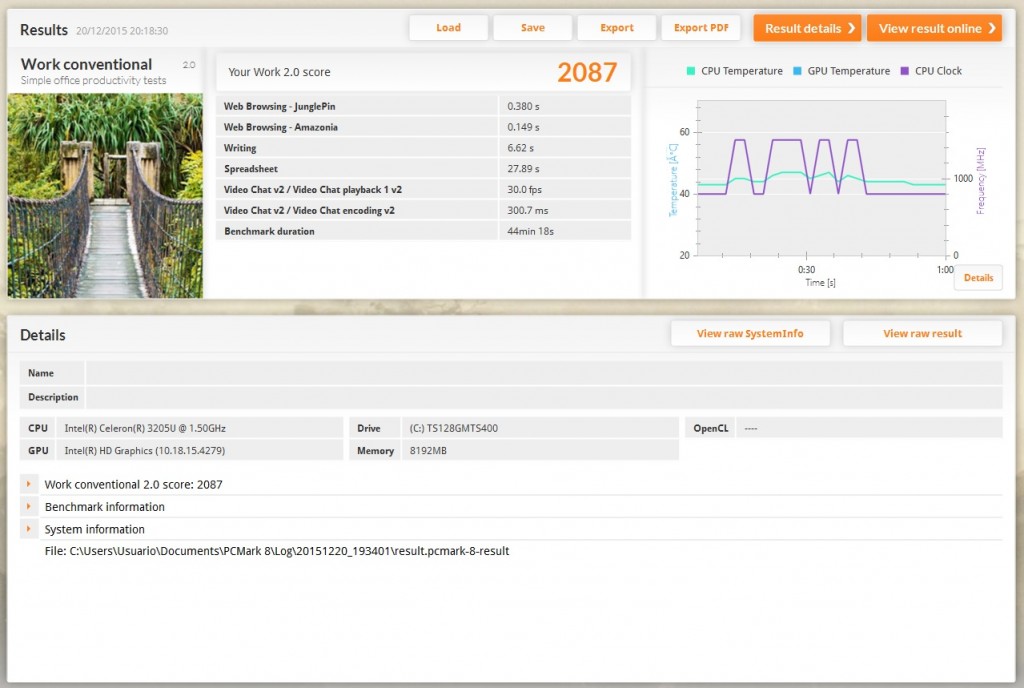The image size is (1024, 688).
Task: Click View raw SystemInfo
Action: point(751,333)
